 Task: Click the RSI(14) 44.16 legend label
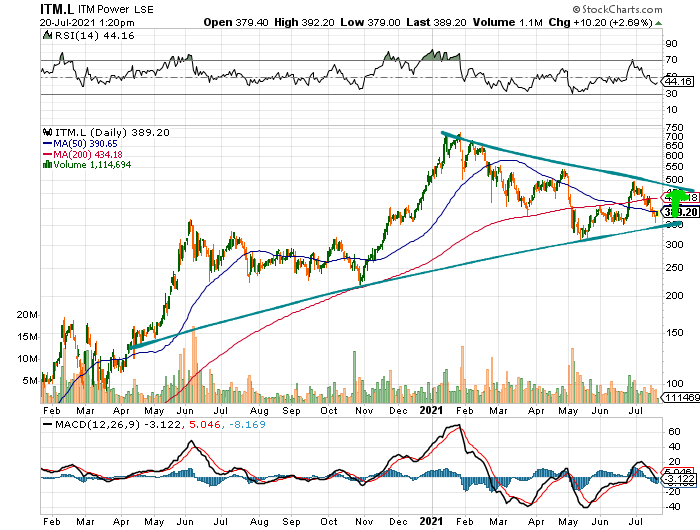(94, 36)
